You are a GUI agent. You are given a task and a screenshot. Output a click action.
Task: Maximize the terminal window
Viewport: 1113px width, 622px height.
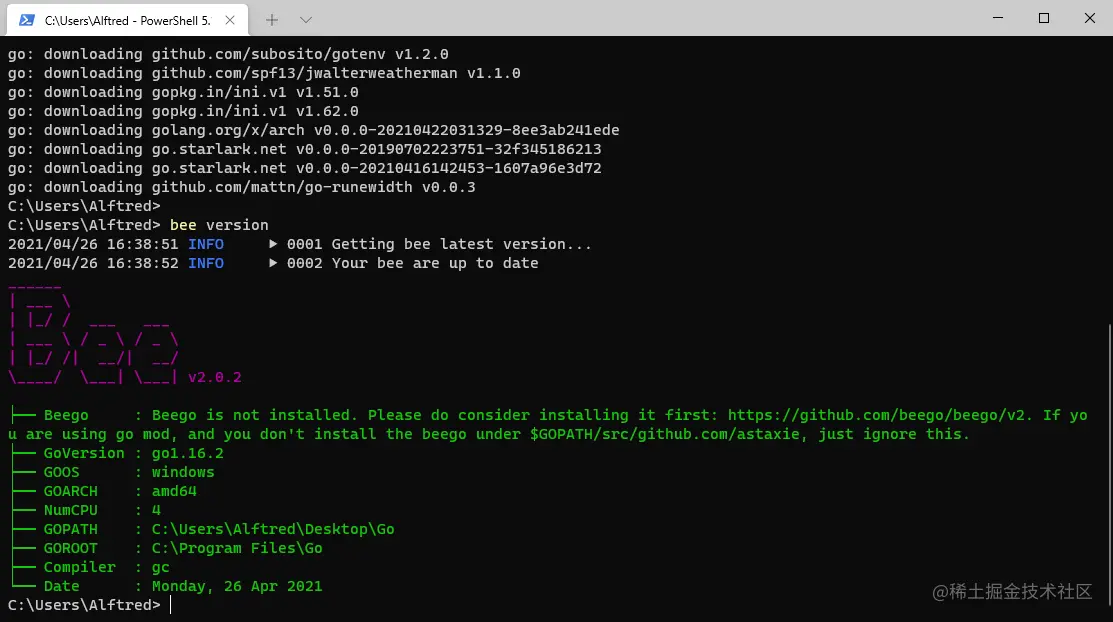coord(1043,18)
